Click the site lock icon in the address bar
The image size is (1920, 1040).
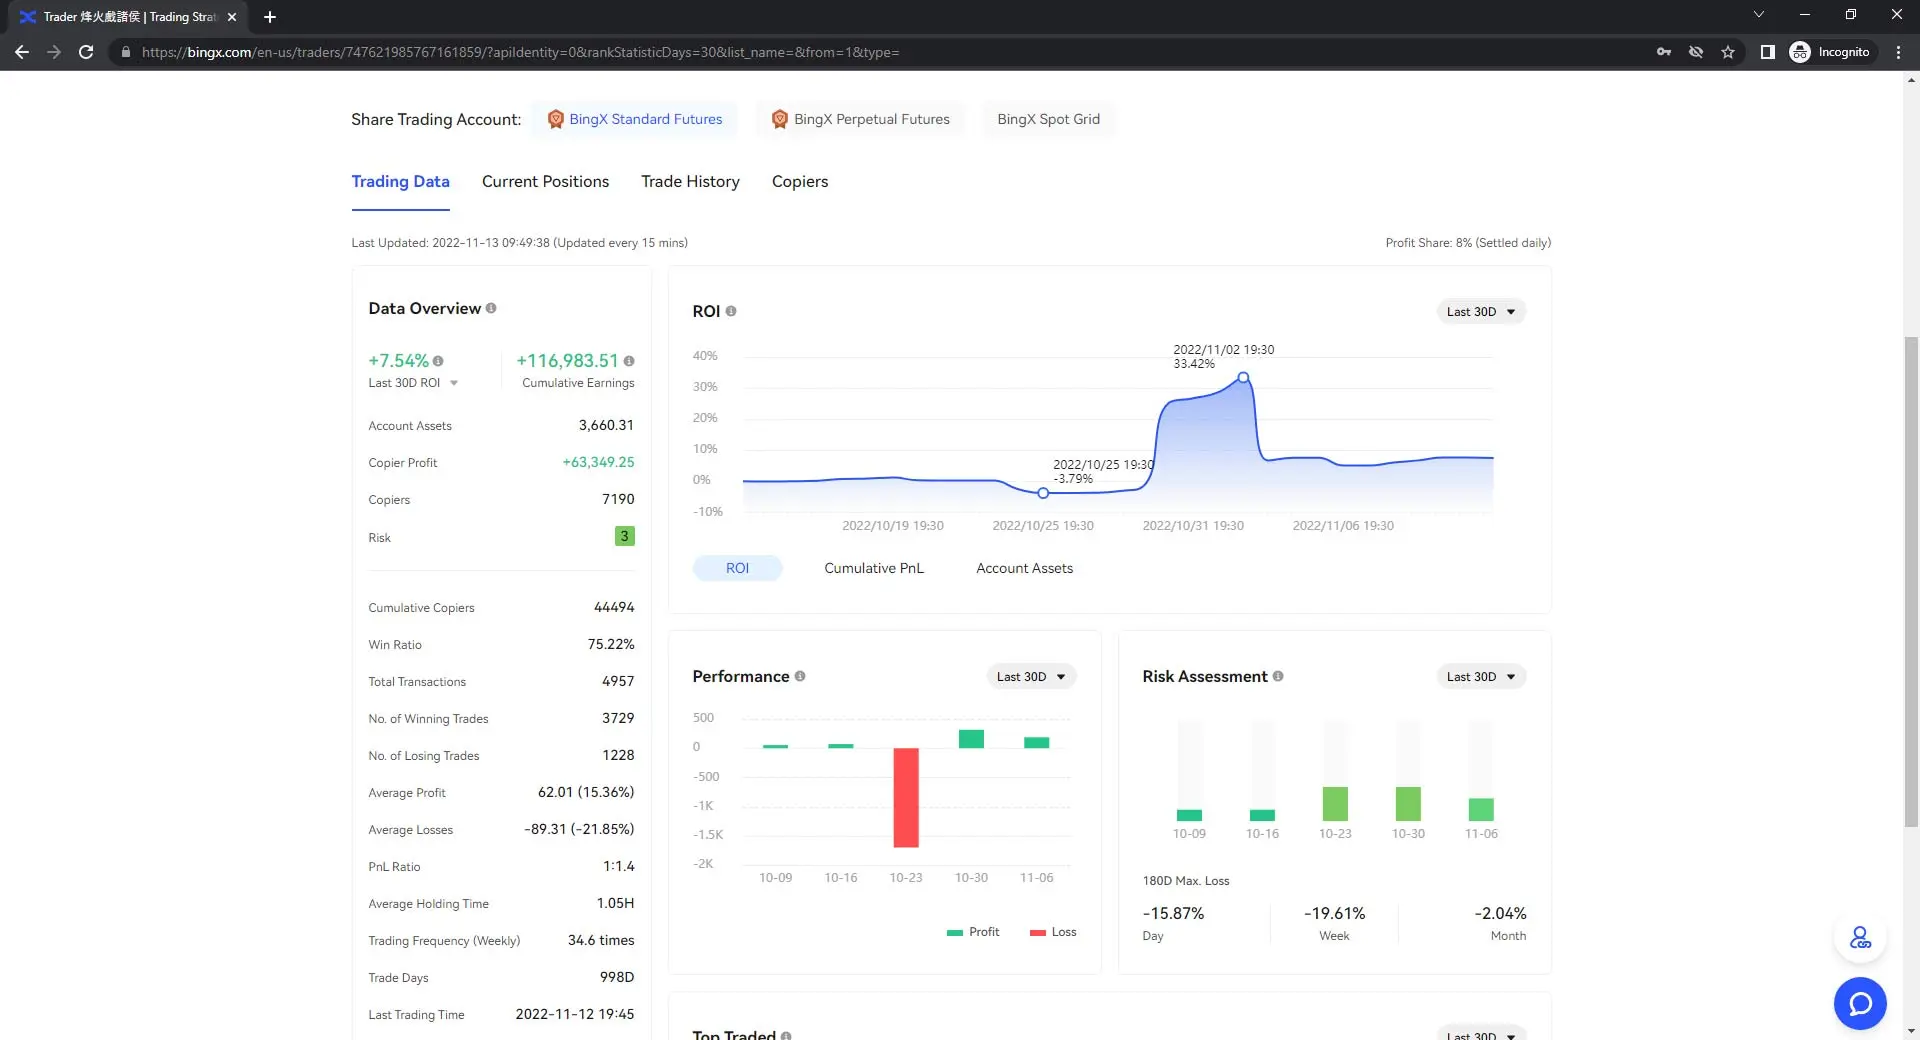coord(125,52)
